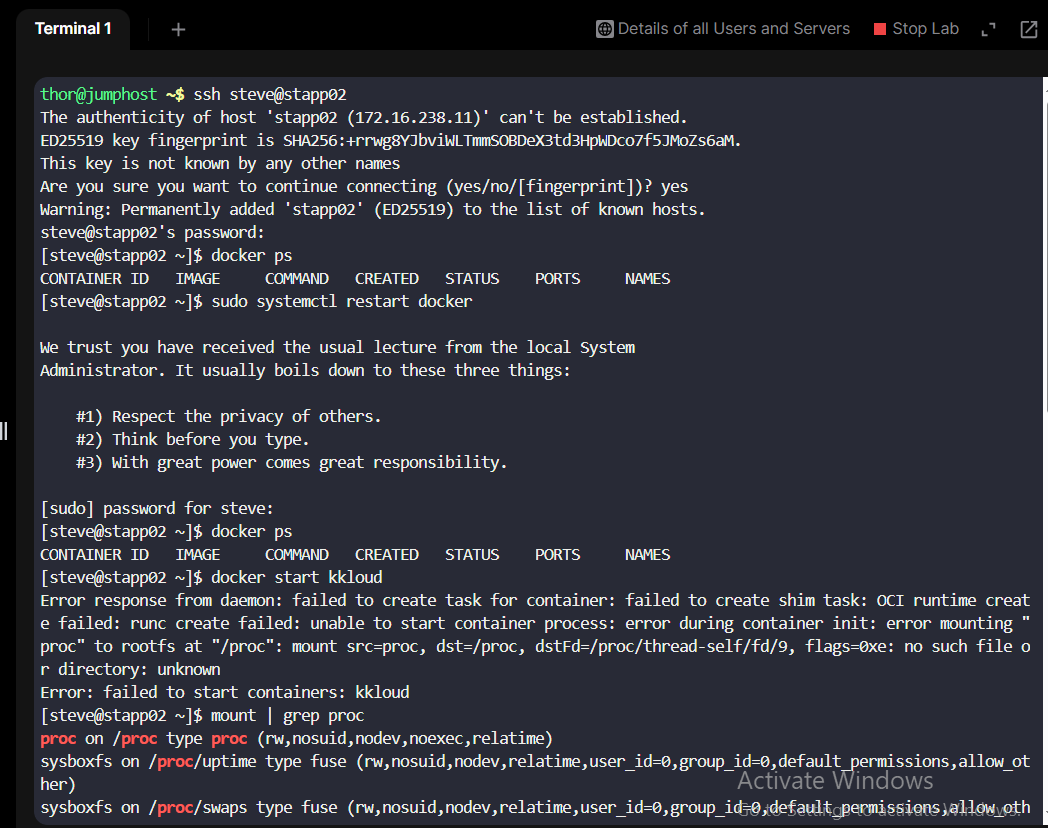This screenshot has width=1048, height=828.
Task: Click the 'ssh steve@stapp02' command text
Action: [x=270, y=94]
